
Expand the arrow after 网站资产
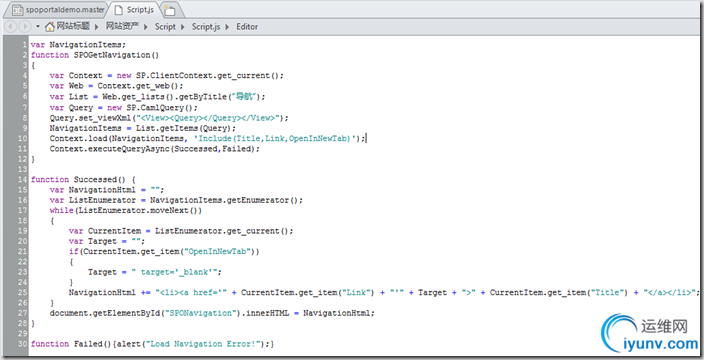(x=146, y=27)
